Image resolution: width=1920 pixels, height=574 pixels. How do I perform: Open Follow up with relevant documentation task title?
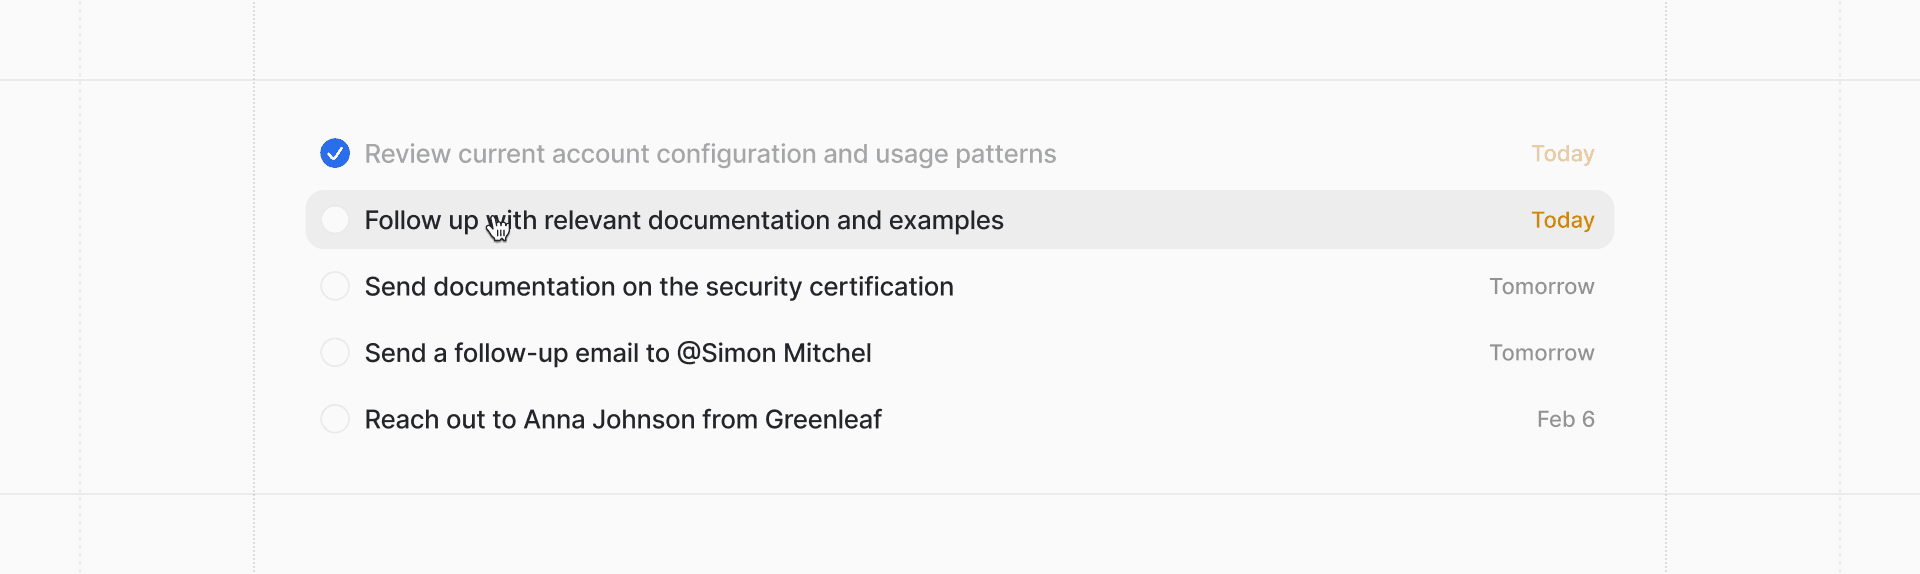(x=683, y=220)
